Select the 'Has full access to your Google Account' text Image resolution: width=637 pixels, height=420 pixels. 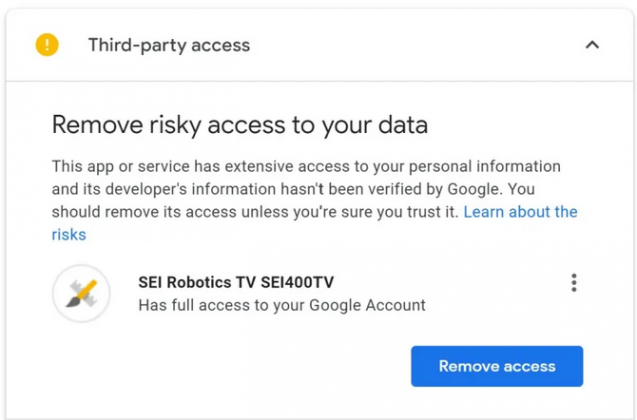pyautogui.click(x=282, y=305)
